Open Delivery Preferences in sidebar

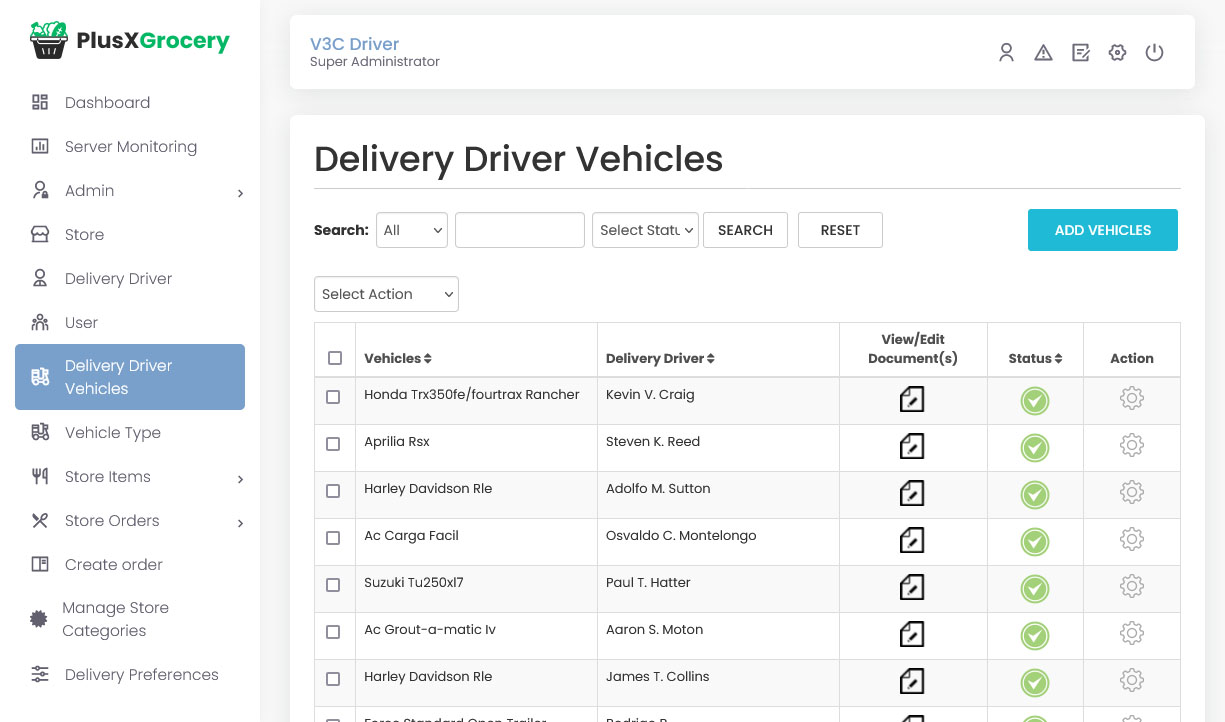(141, 674)
